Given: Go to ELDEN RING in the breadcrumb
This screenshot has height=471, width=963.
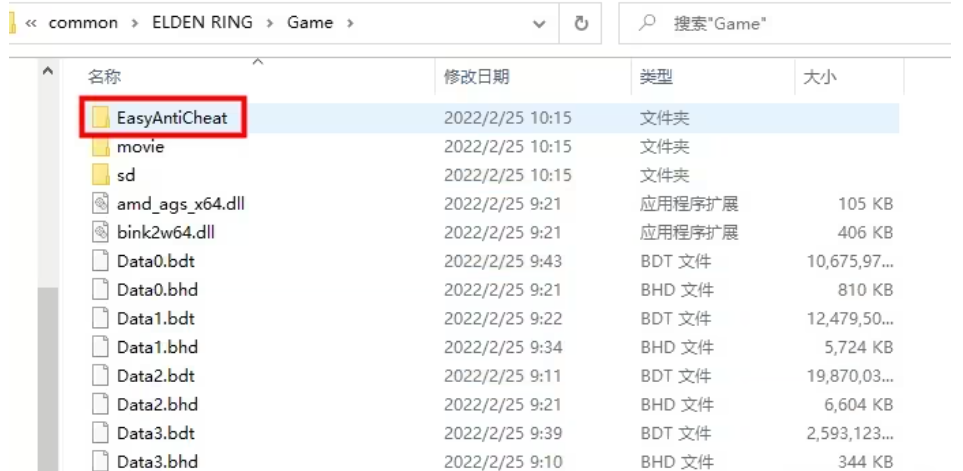Looking at the screenshot, I should tap(202, 23).
